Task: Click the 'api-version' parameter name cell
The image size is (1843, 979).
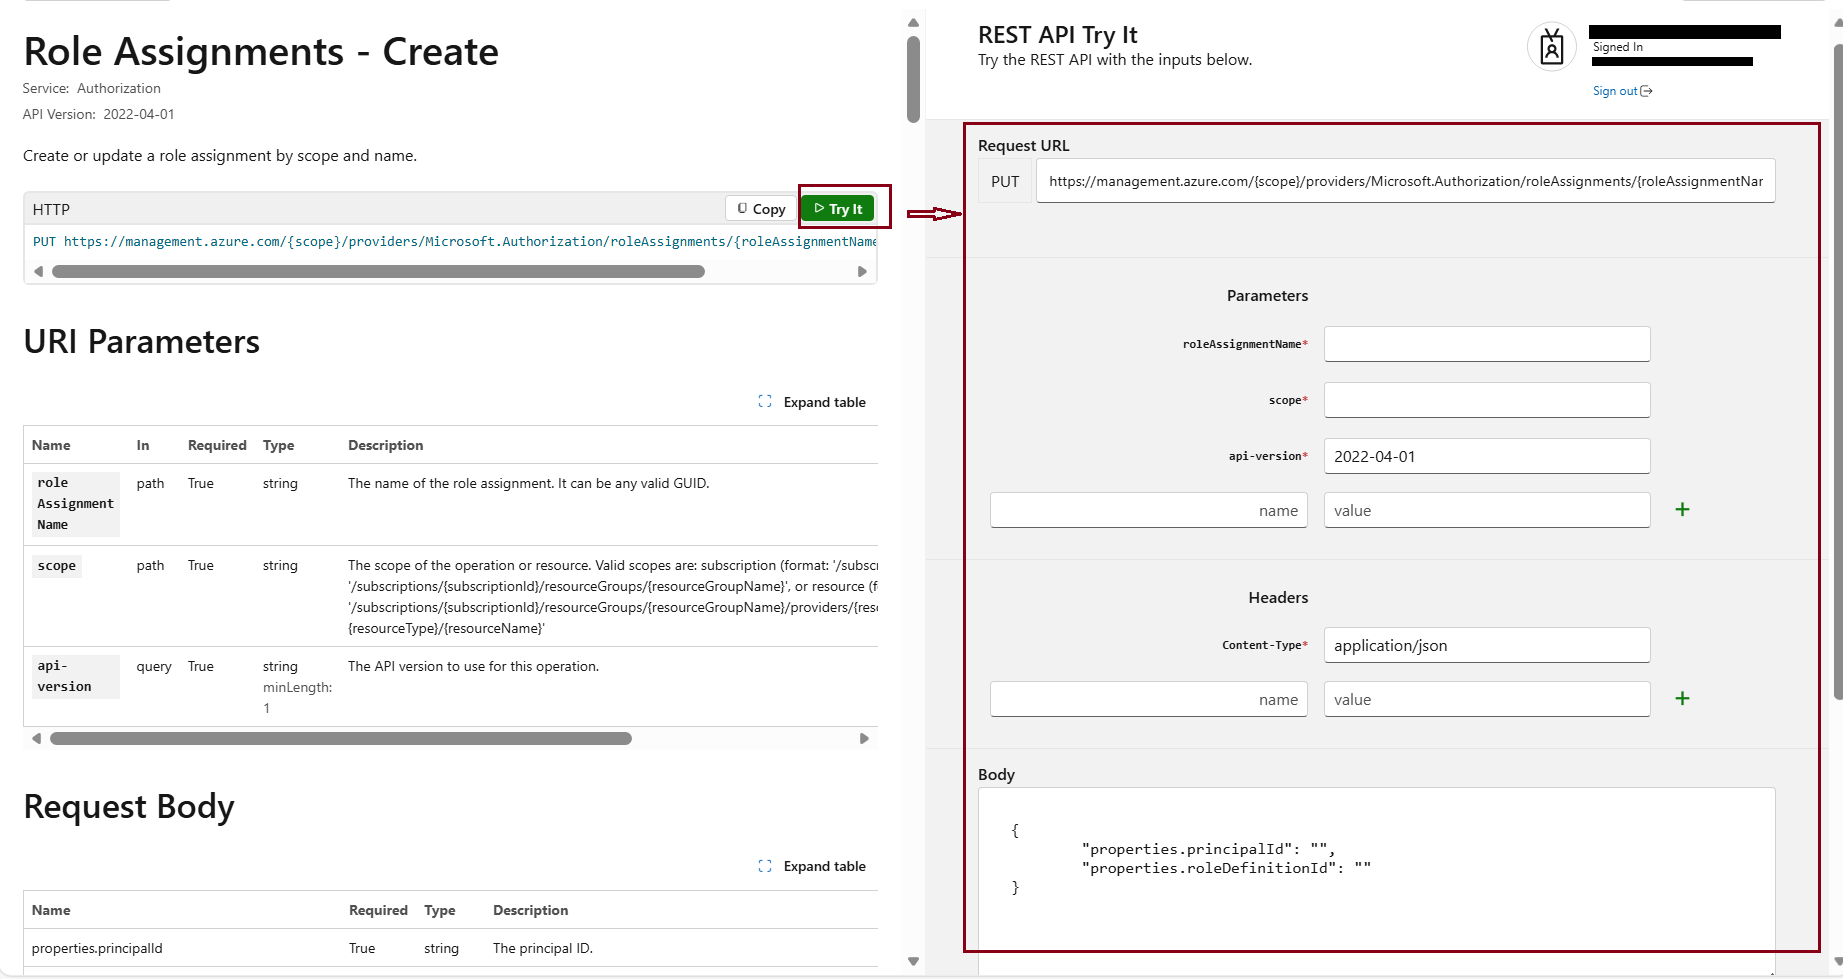Action: point(75,676)
